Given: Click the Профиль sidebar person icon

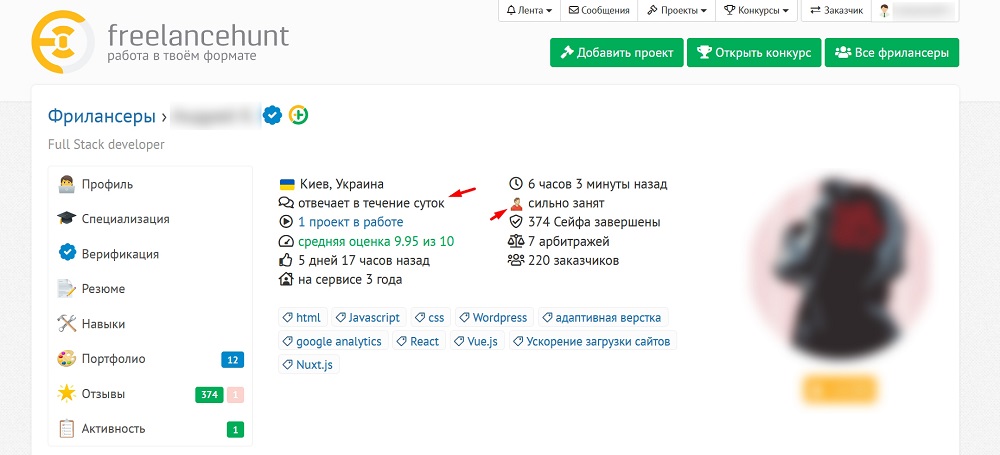Looking at the screenshot, I should [x=66, y=184].
